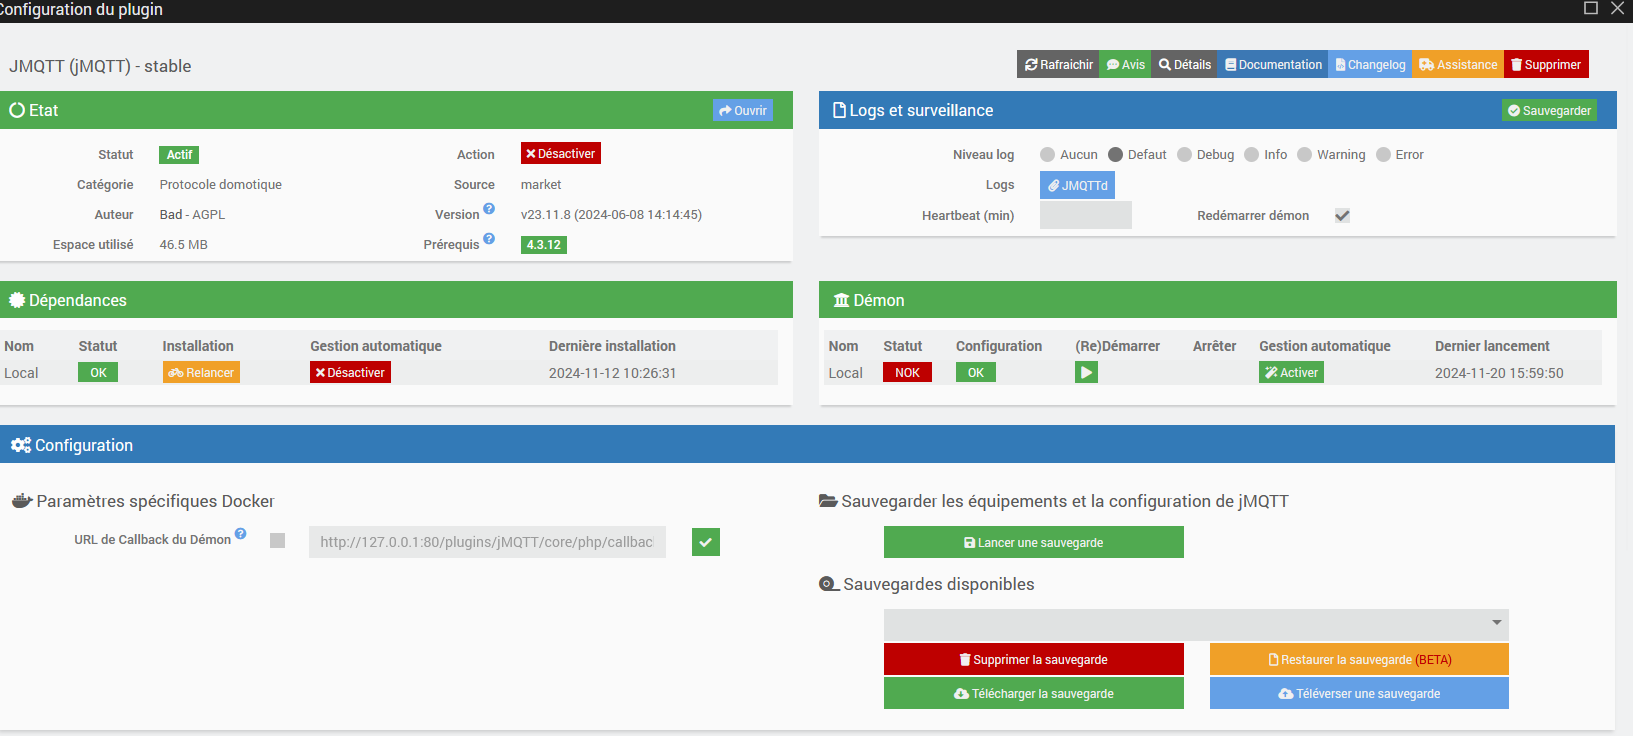Screen dimensions: 1633x736
Task: Click Relancer to reinstall dependencies
Action: [201, 372]
